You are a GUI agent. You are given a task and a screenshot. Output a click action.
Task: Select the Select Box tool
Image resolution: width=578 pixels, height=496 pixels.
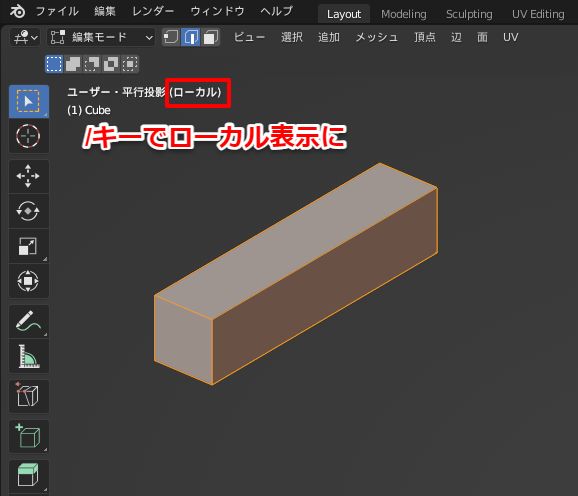pyautogui.click(x=29, y=101)
